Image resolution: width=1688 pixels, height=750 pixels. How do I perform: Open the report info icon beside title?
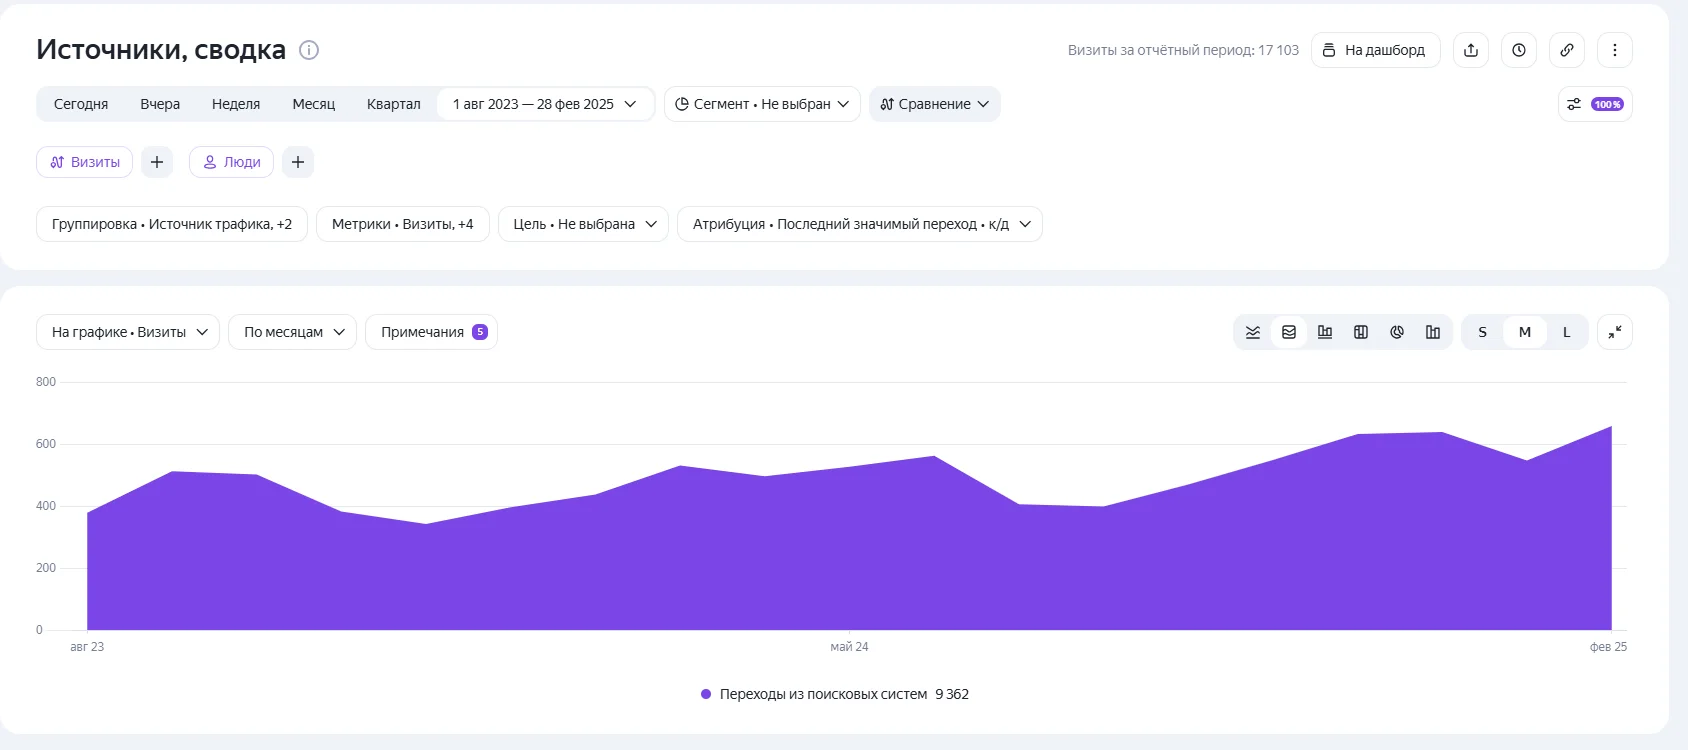[x=309, y=50]
